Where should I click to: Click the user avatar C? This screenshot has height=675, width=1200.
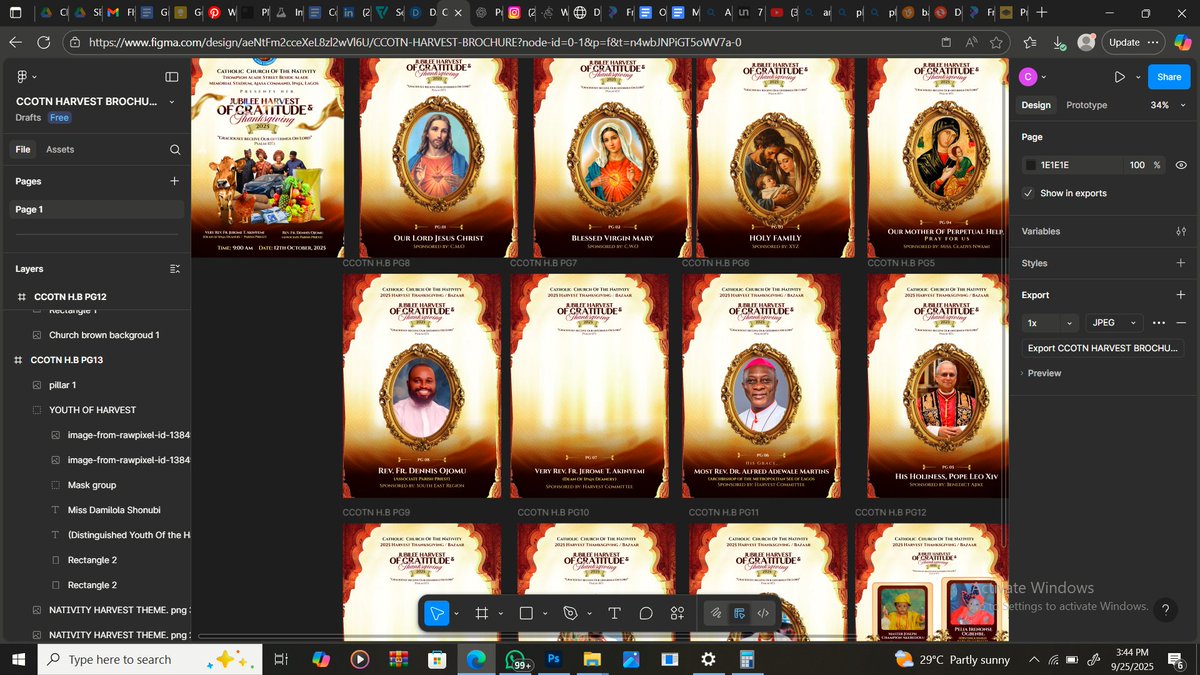1027,77
